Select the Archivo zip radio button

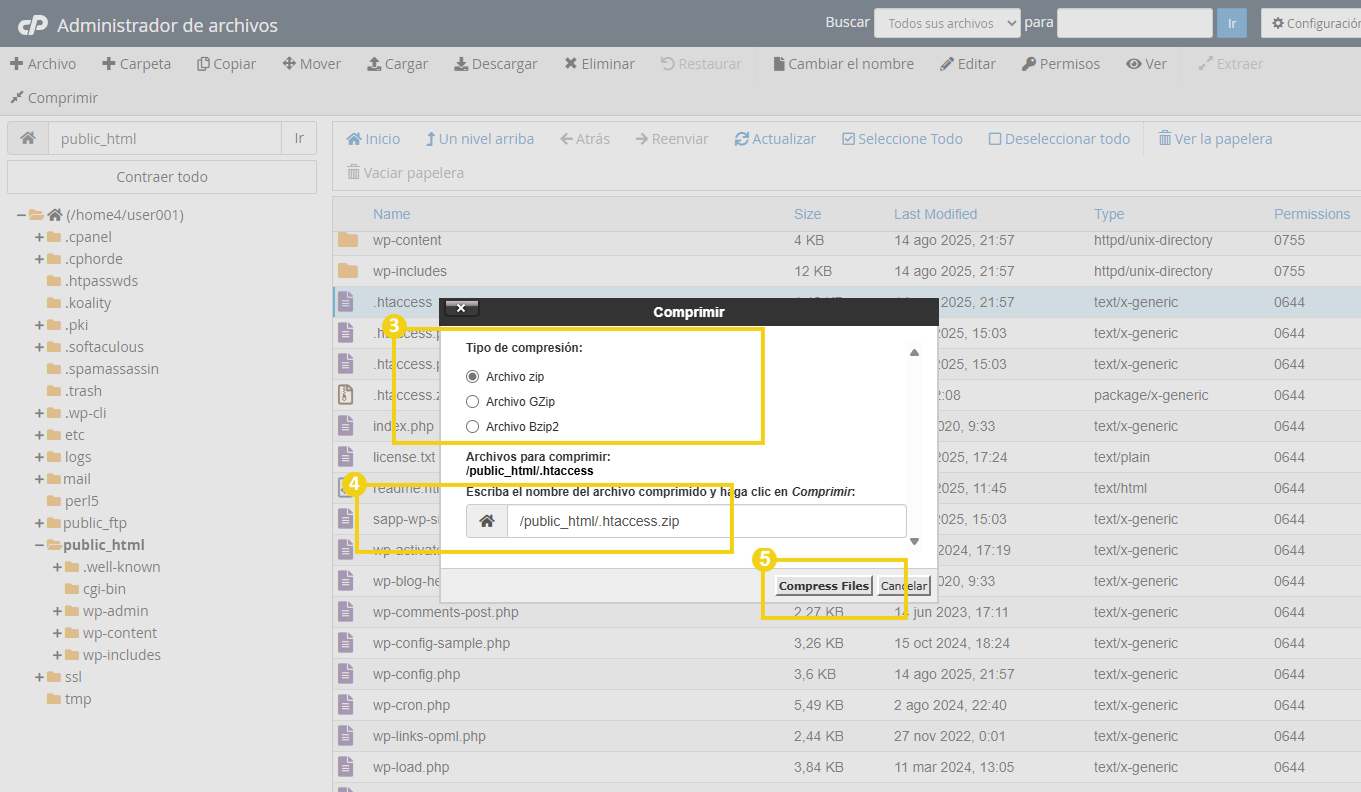tap(471, 377)
